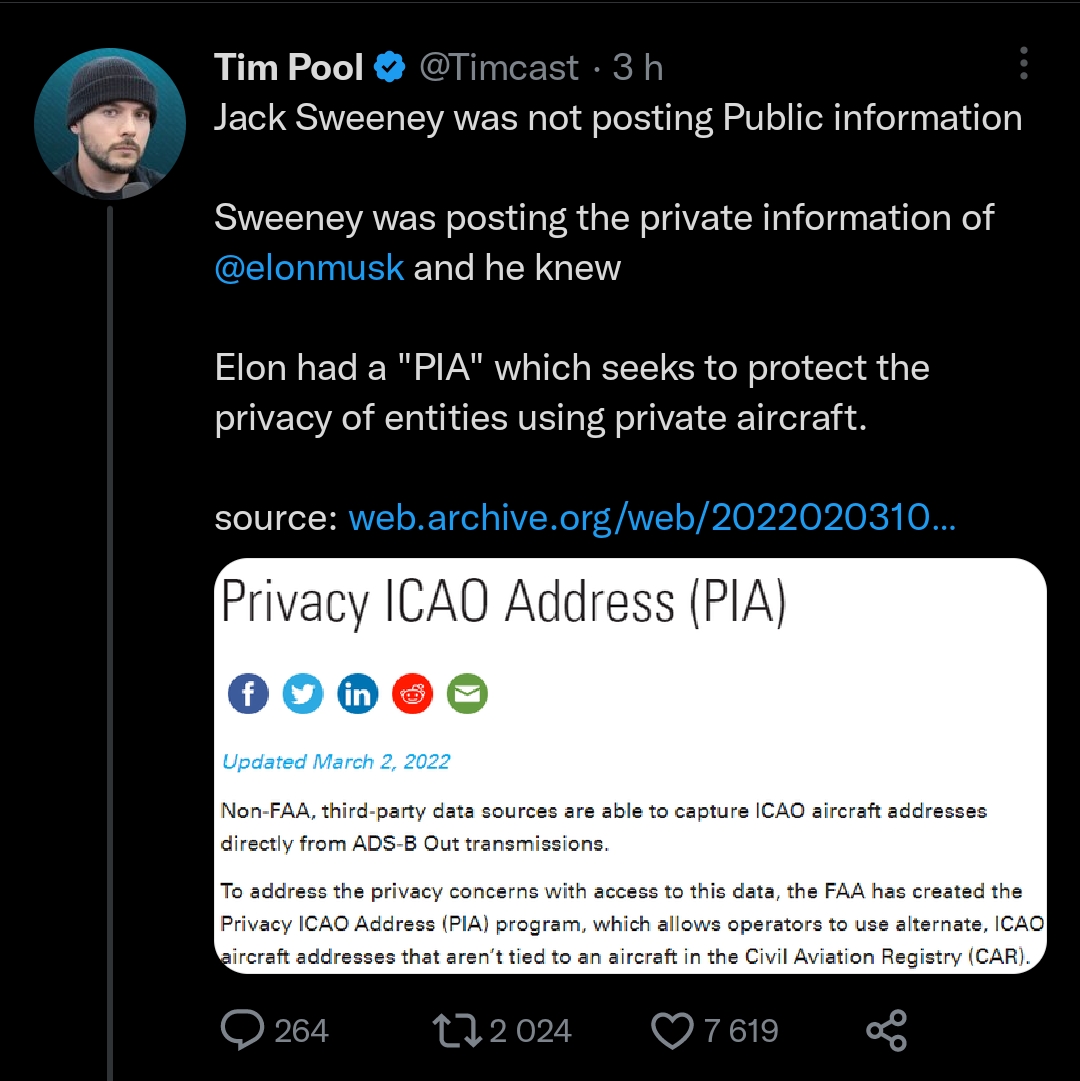Retweet using the retweet arrows icon
The width and height of the screenshot is (1080, 1081).
[x=457, y=1031]
